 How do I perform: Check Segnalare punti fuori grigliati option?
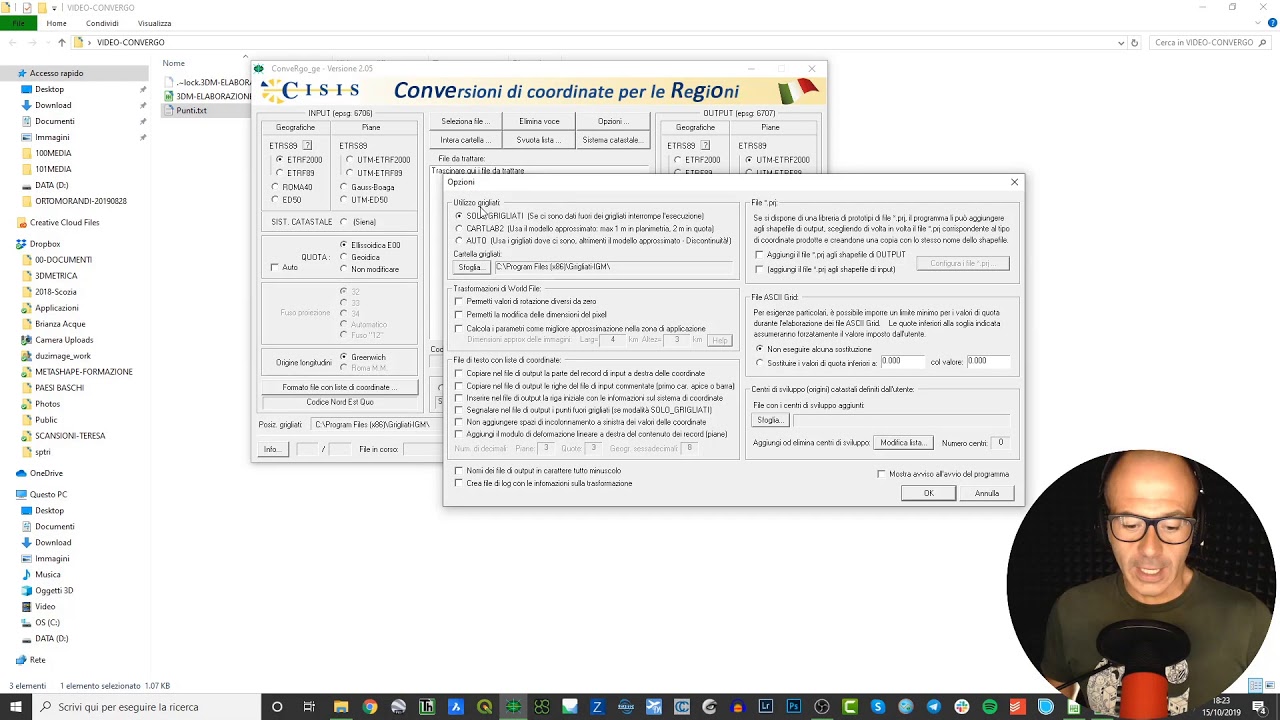pyautogui.click(x=459, y=410)
